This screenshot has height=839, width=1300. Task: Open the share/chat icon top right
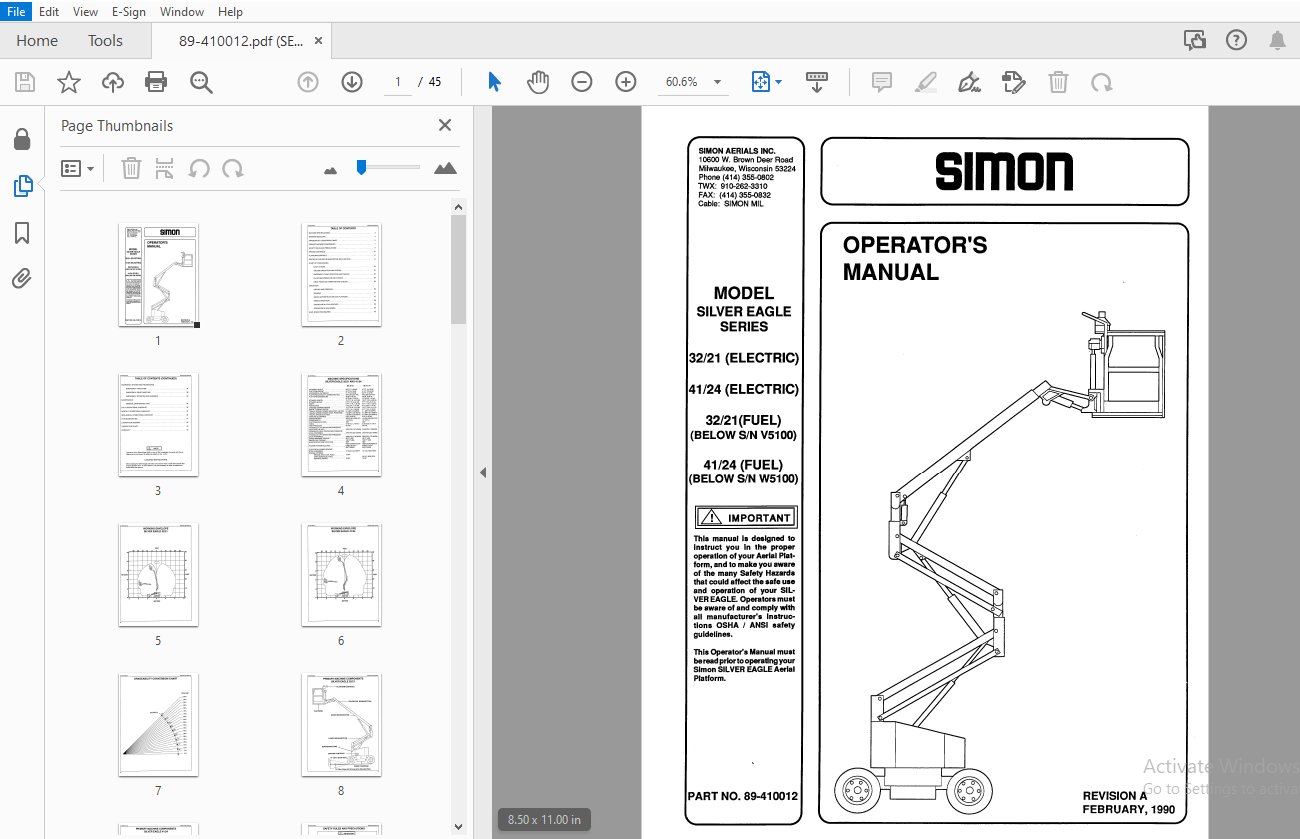[1194, 41]
